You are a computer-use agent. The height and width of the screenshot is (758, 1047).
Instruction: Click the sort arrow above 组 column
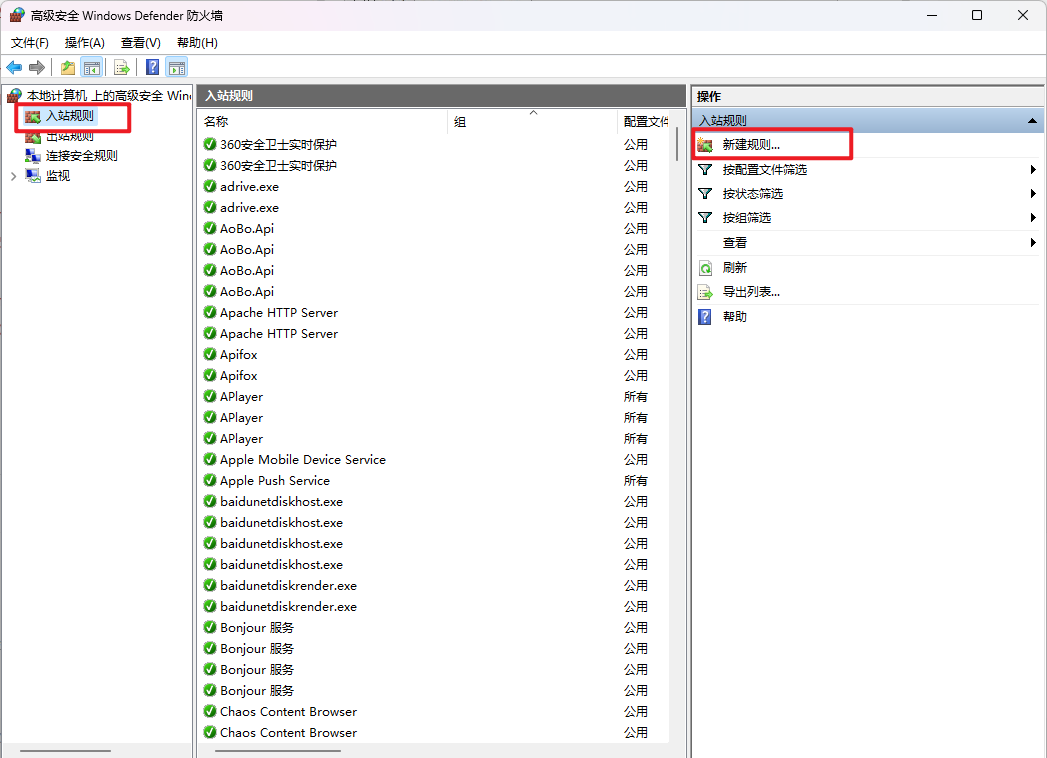[x=534, y=113]
